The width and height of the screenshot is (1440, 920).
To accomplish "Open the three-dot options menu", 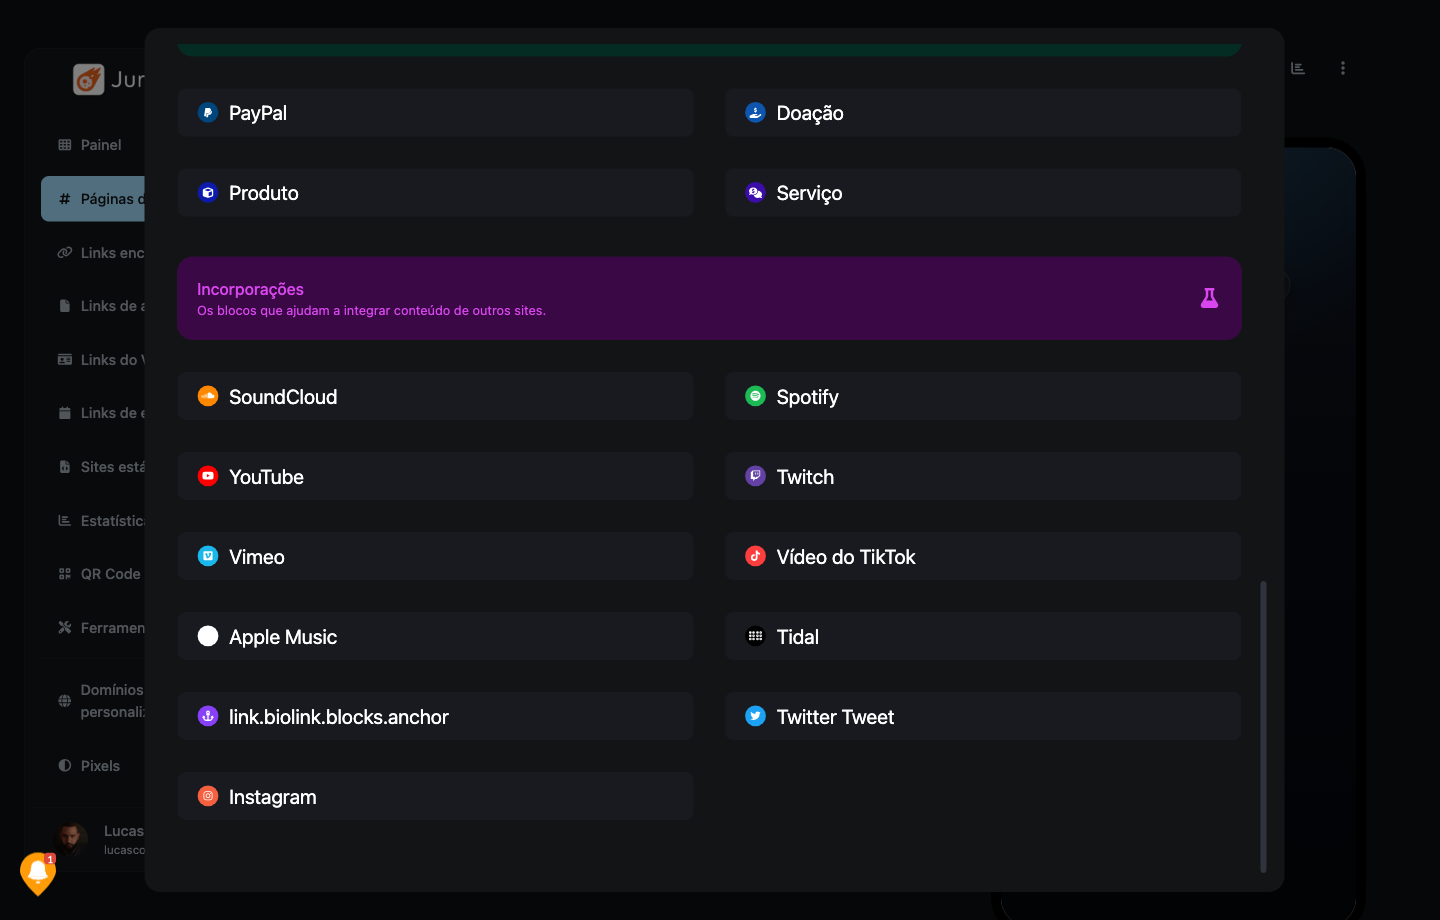I will coord(1343,68).
